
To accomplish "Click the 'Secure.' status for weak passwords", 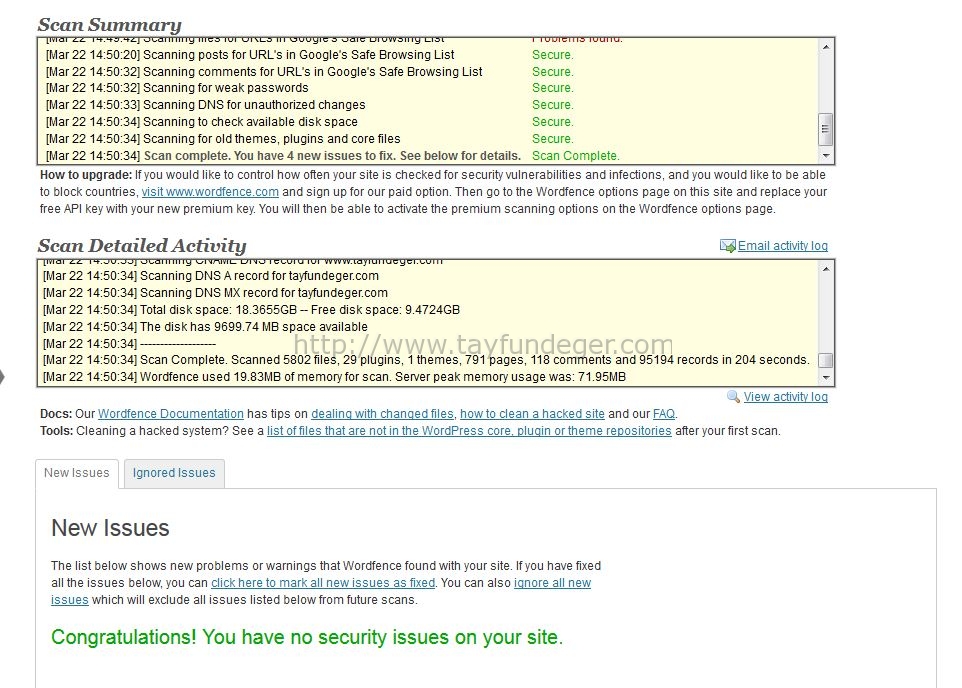I will (x=553, y=88).
